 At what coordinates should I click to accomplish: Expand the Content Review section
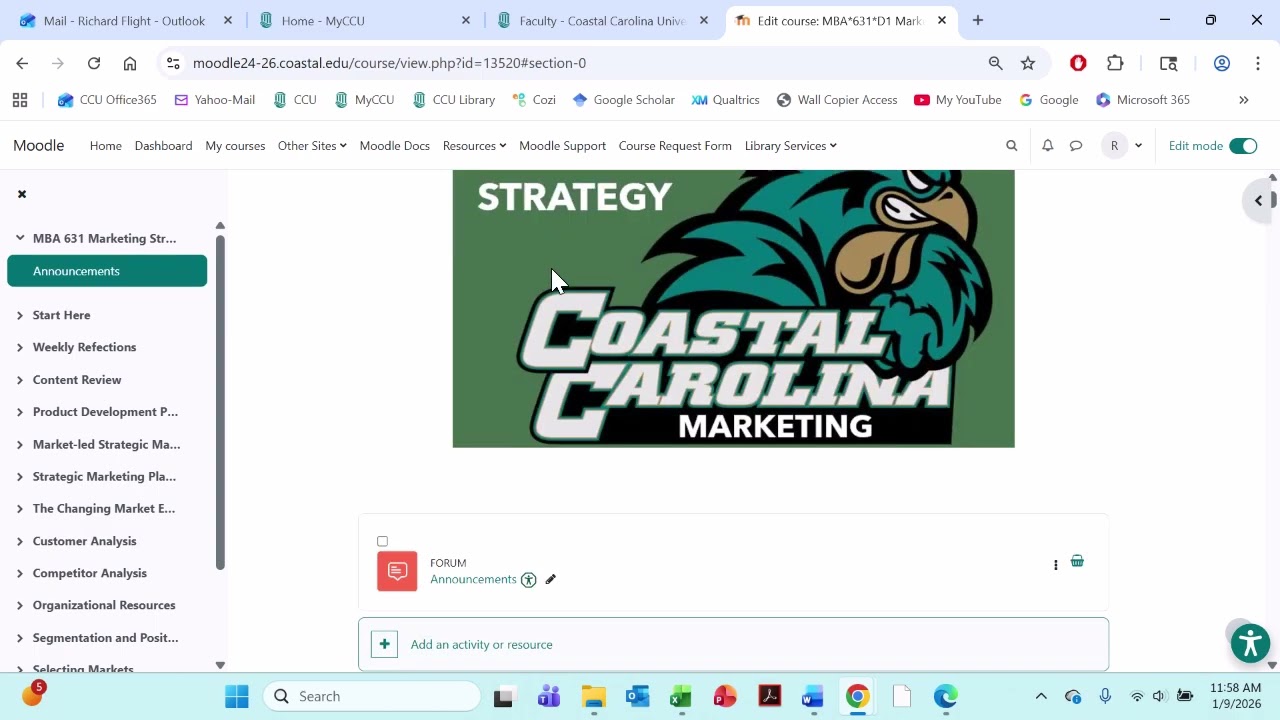pyautogui.click(x=20, y=380)
